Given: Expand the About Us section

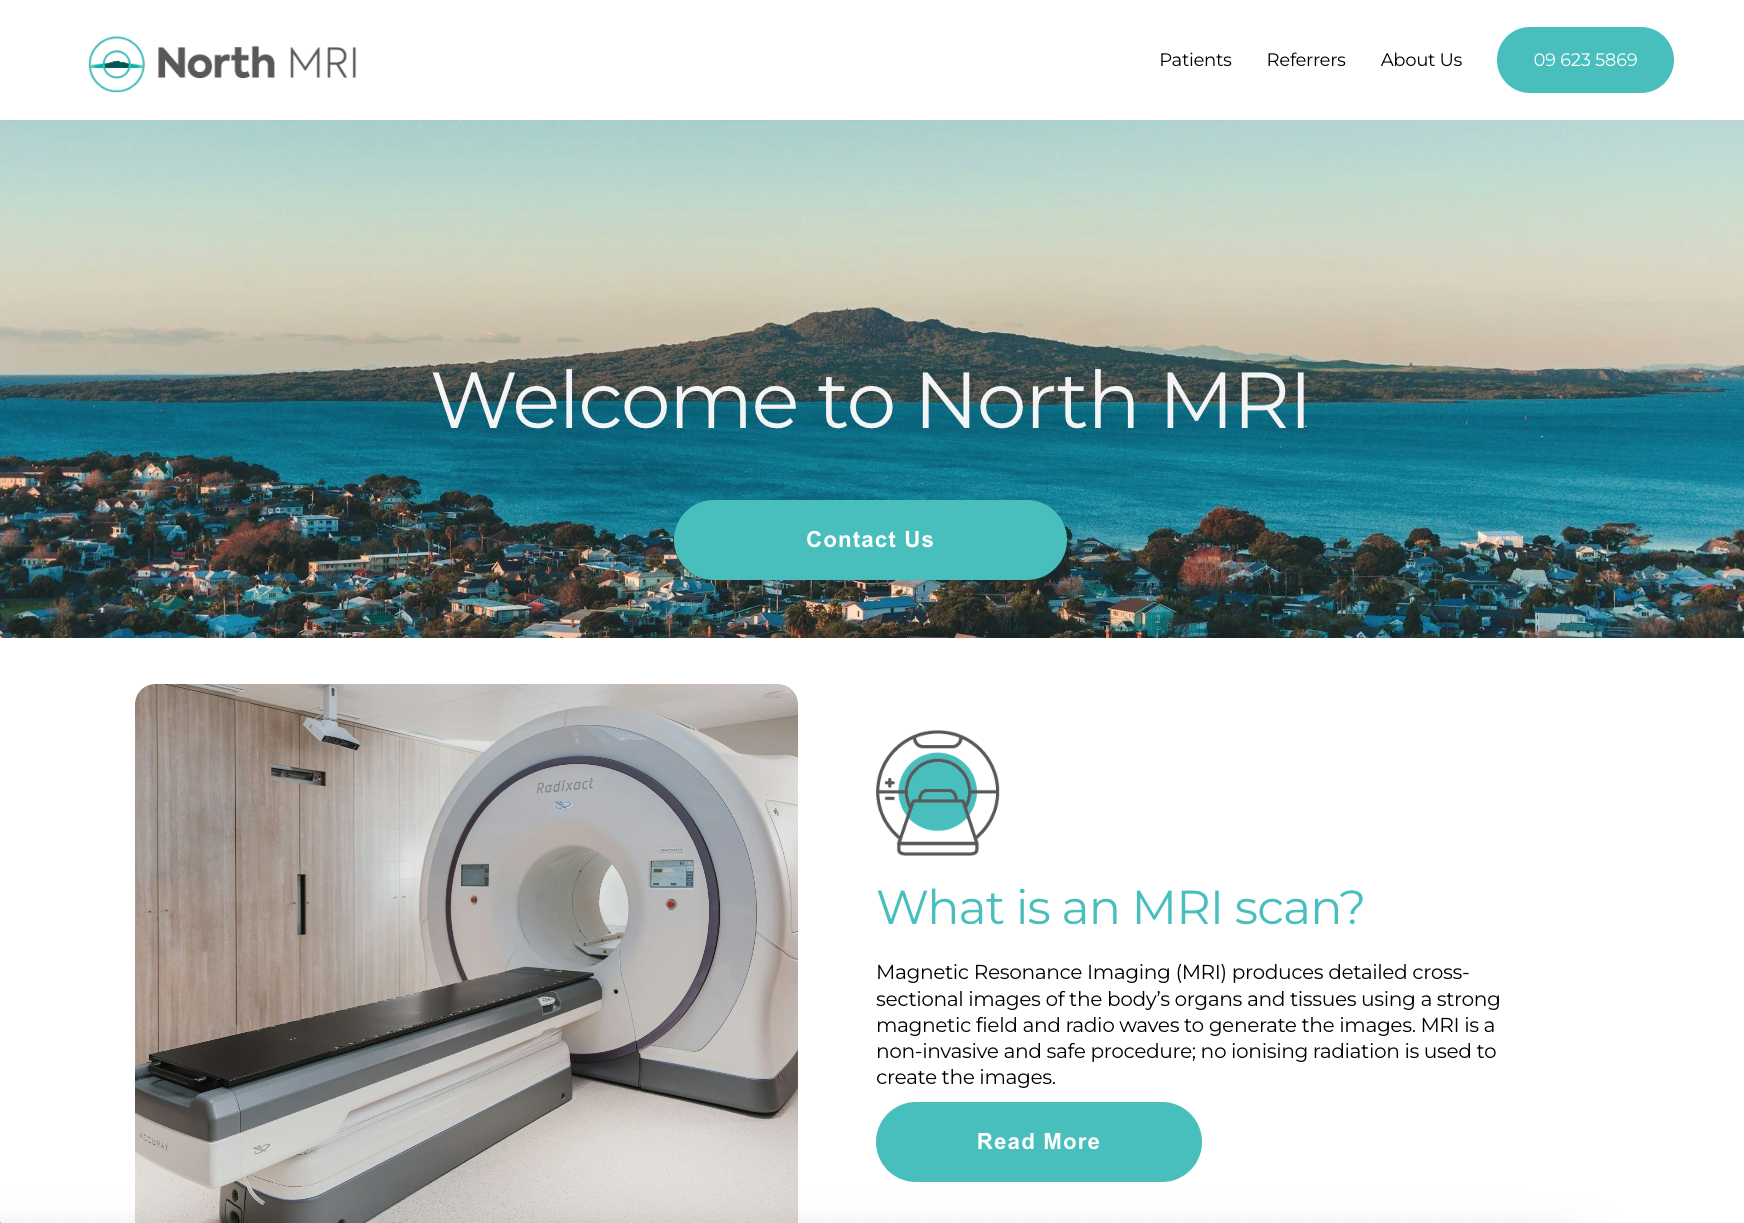Looking at the screenshot, I should pyautogui.click(x=1421, y=60).
